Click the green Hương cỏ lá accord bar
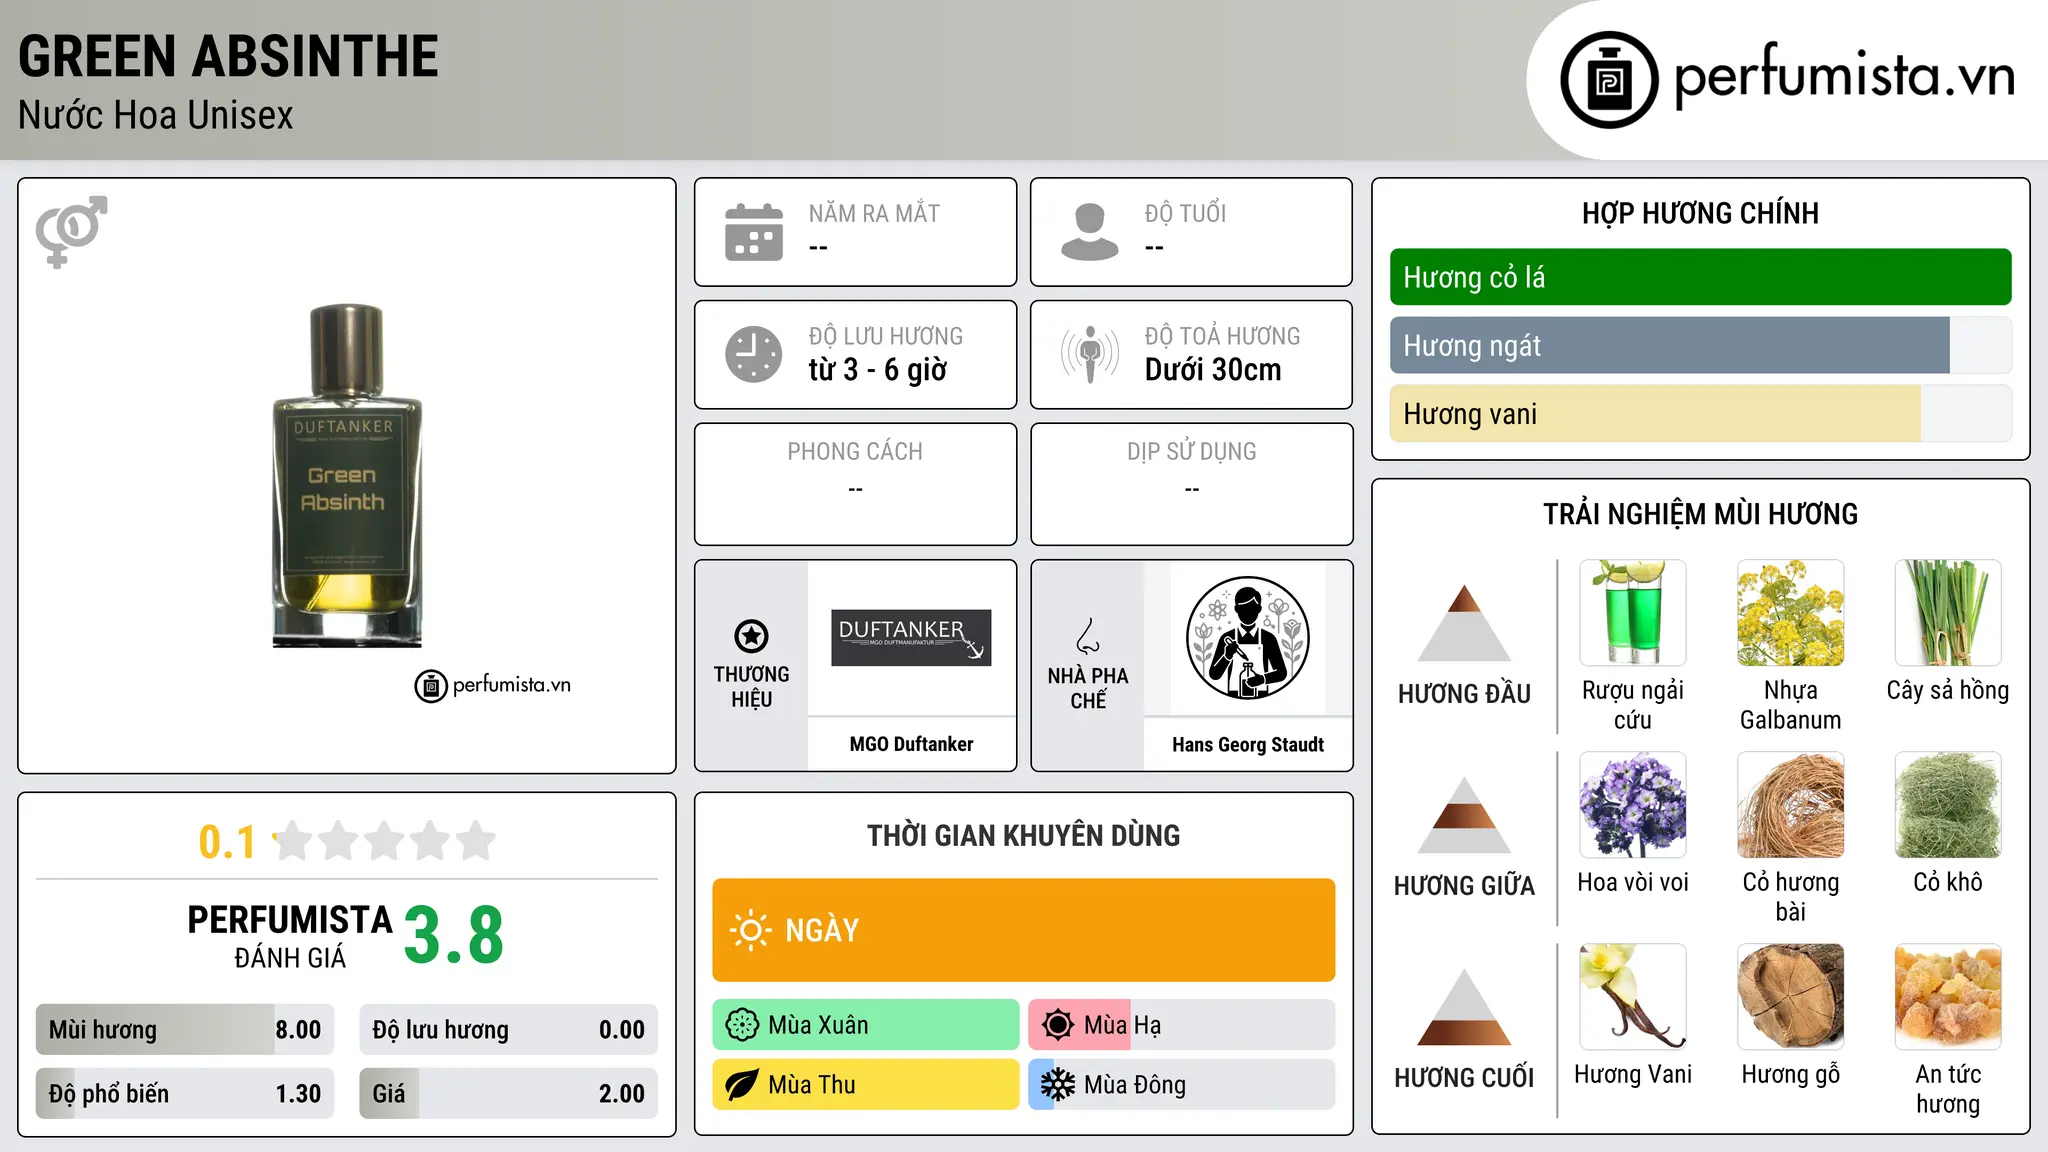The width and height of the screenshot is (2048, 1152). (1701, 277)
